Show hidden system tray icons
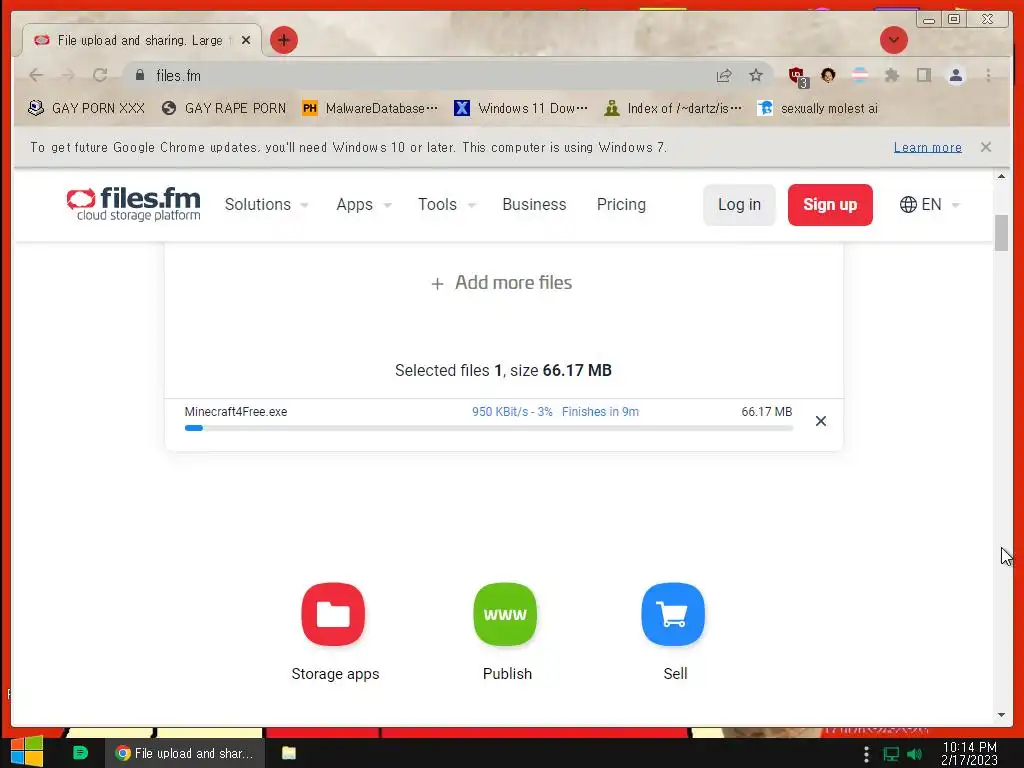 pos(866,754)
